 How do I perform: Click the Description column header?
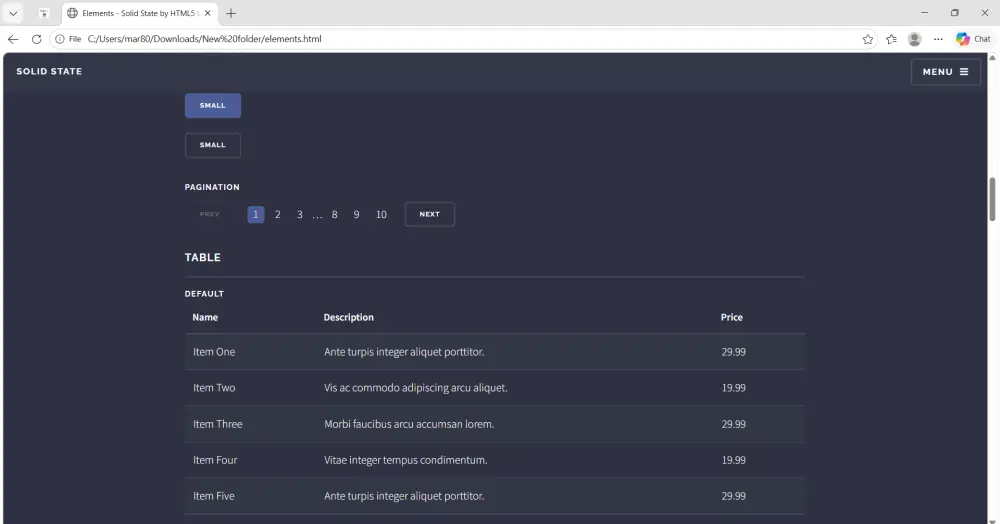(349, 317)
